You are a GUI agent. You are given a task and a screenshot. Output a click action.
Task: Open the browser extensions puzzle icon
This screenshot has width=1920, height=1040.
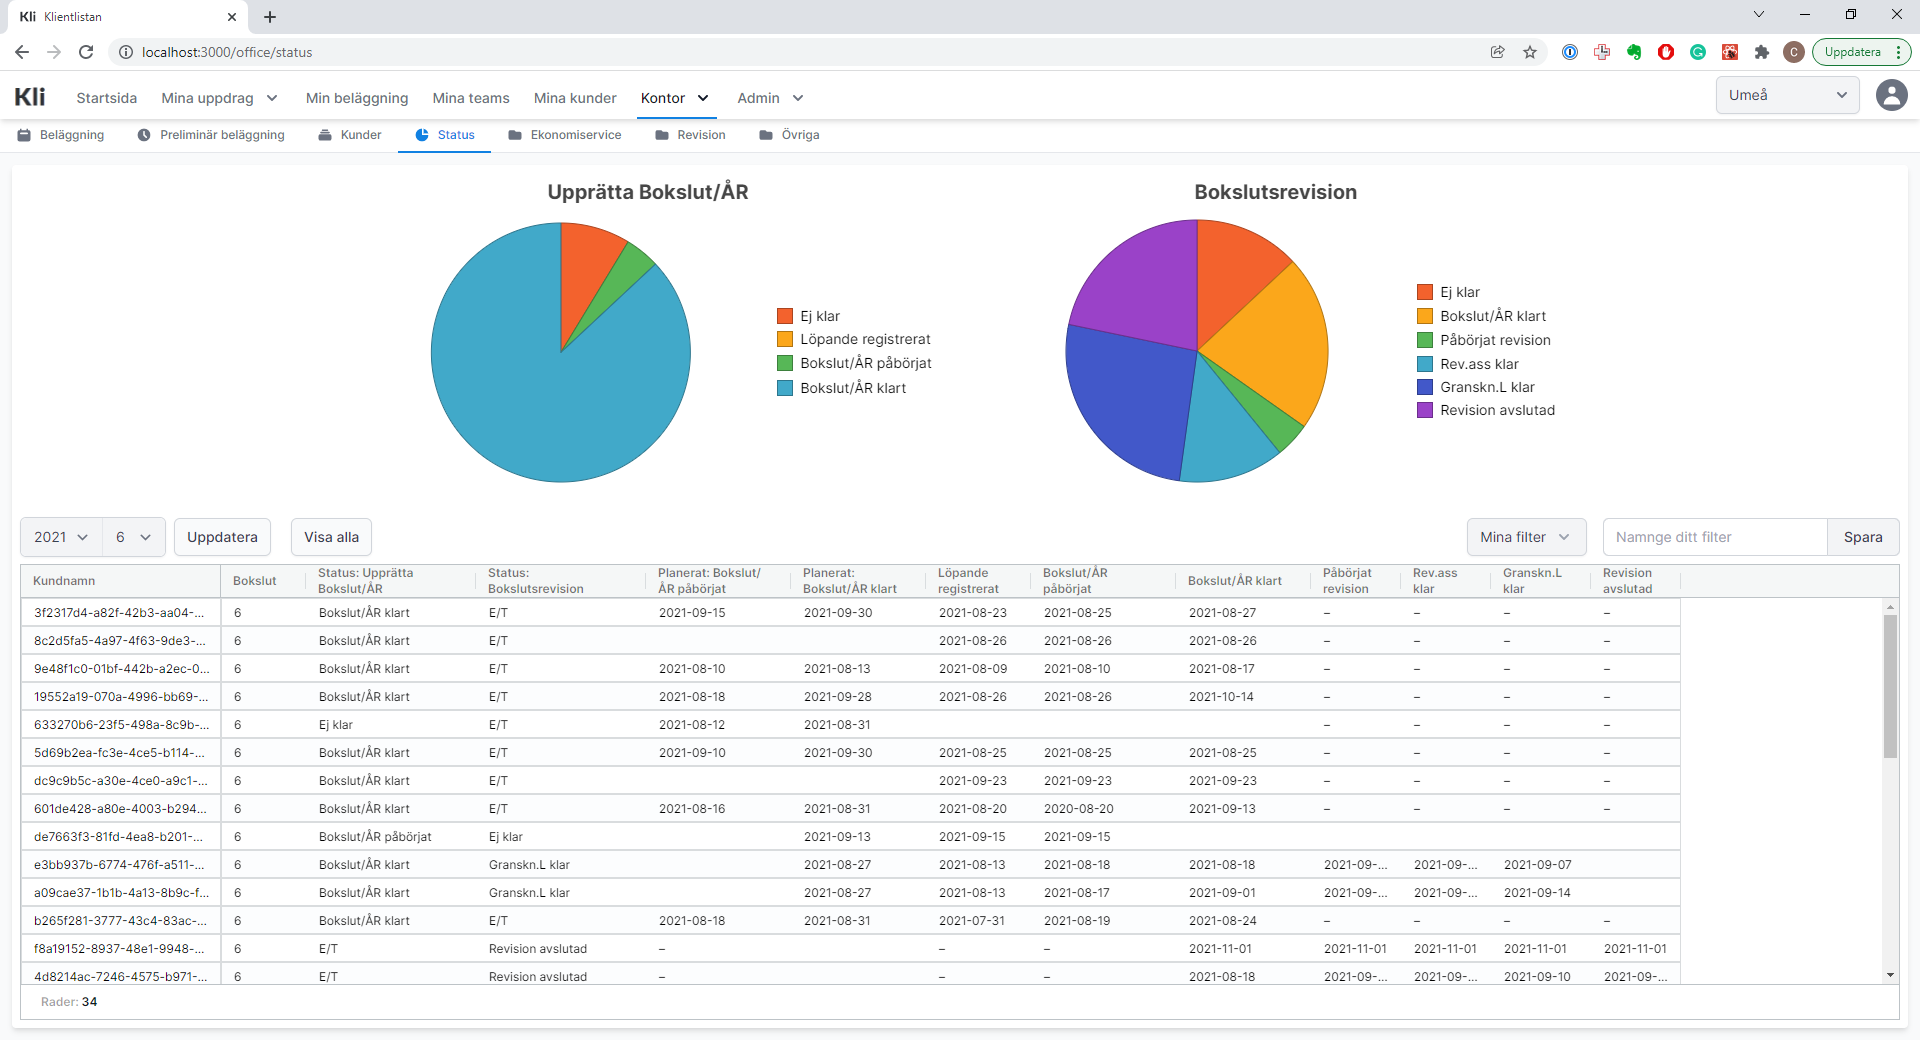tap(1762, 52)
